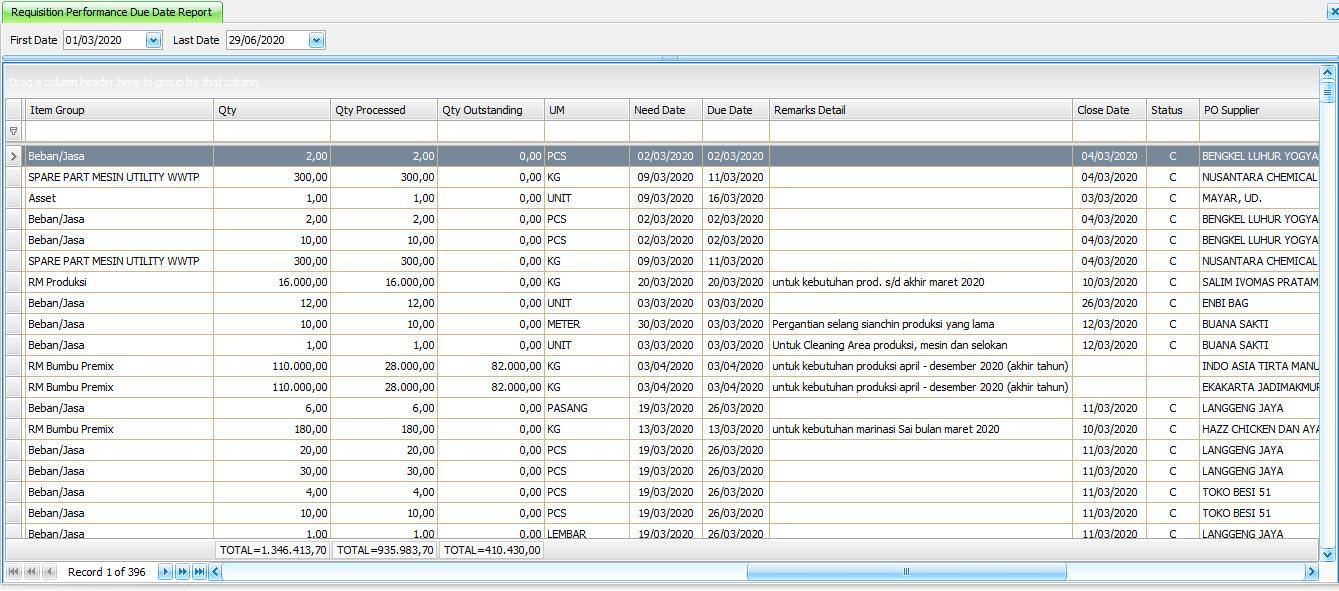
Task: Click Need Date 30/03/2020 cell
Action: point(666,324)
